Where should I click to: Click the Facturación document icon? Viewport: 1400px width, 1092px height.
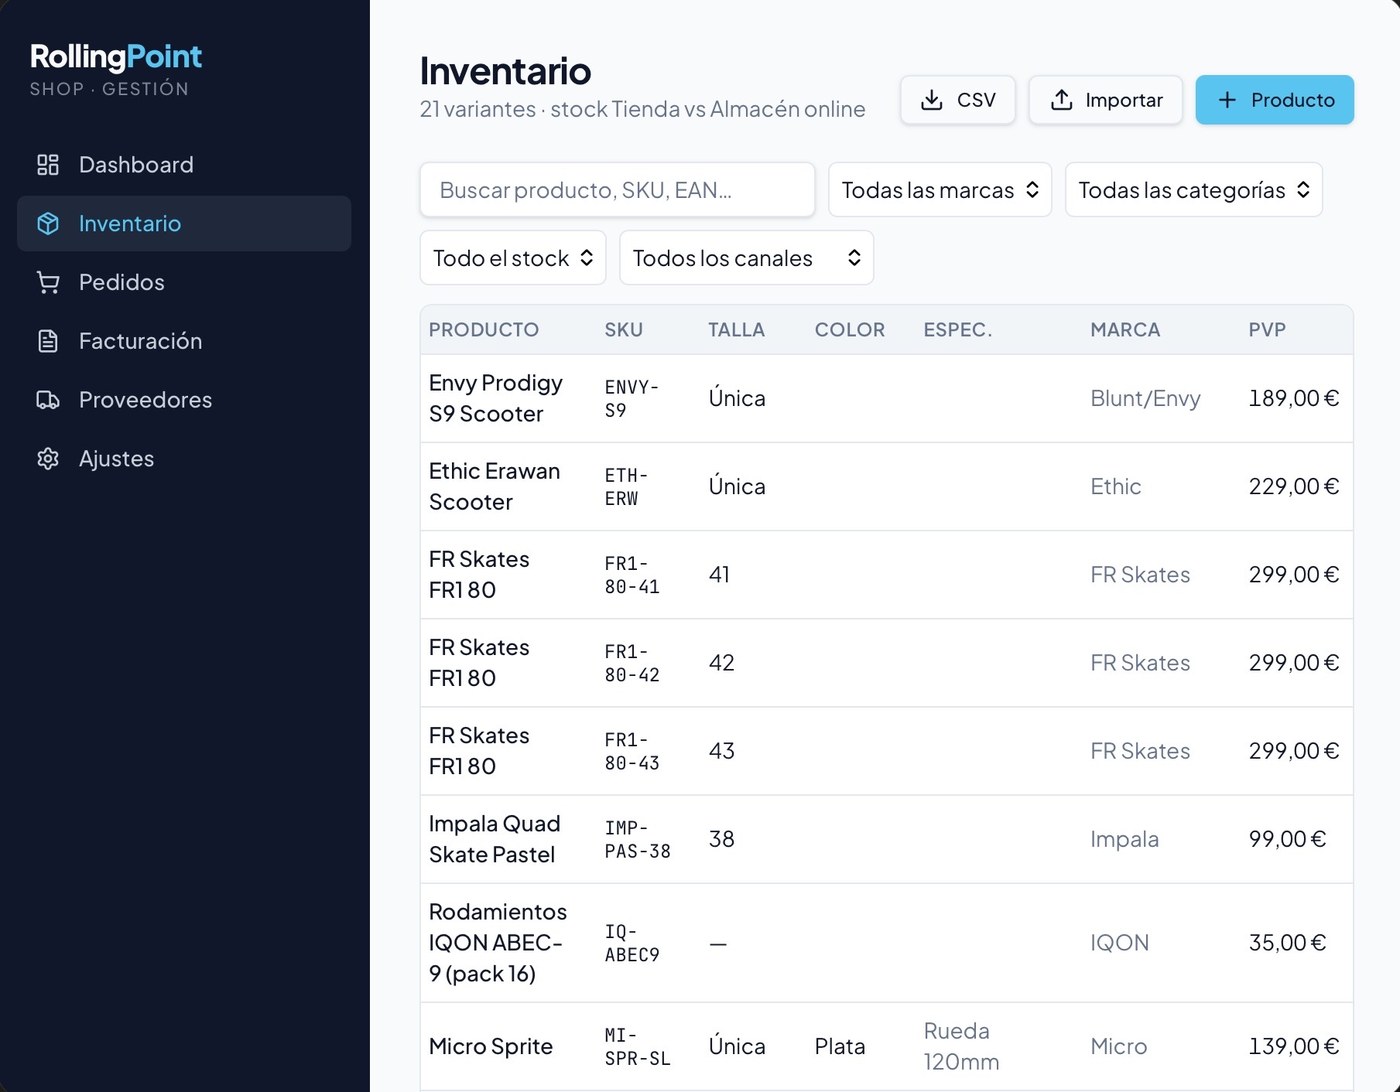(x=48, y=341)
